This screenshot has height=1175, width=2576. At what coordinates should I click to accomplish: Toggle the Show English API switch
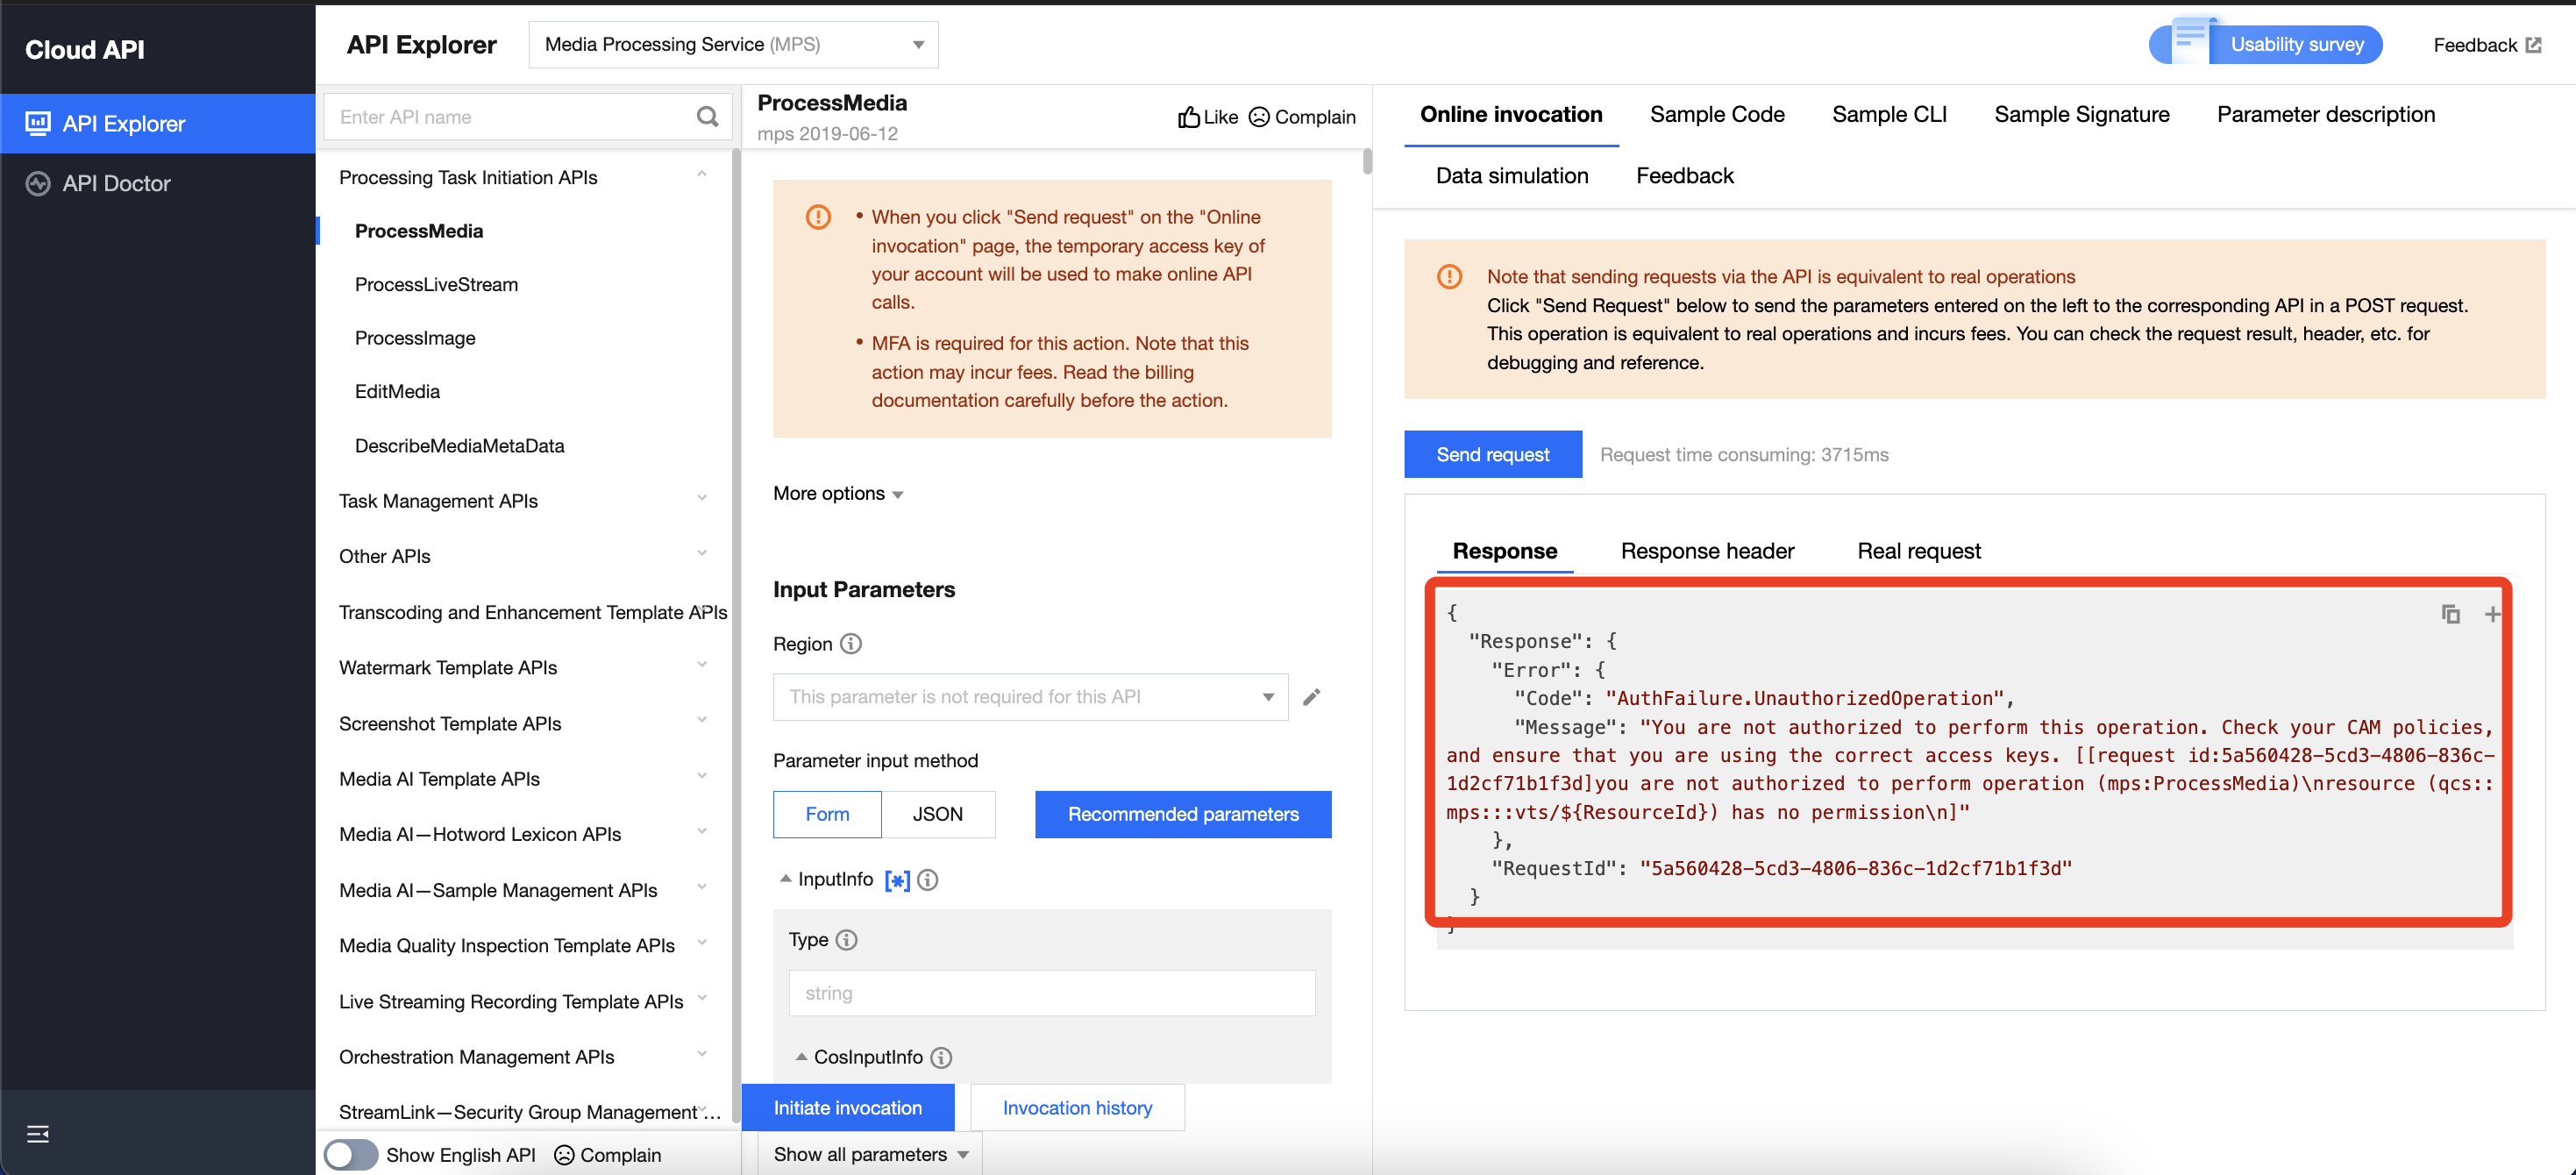(350, 1154)
